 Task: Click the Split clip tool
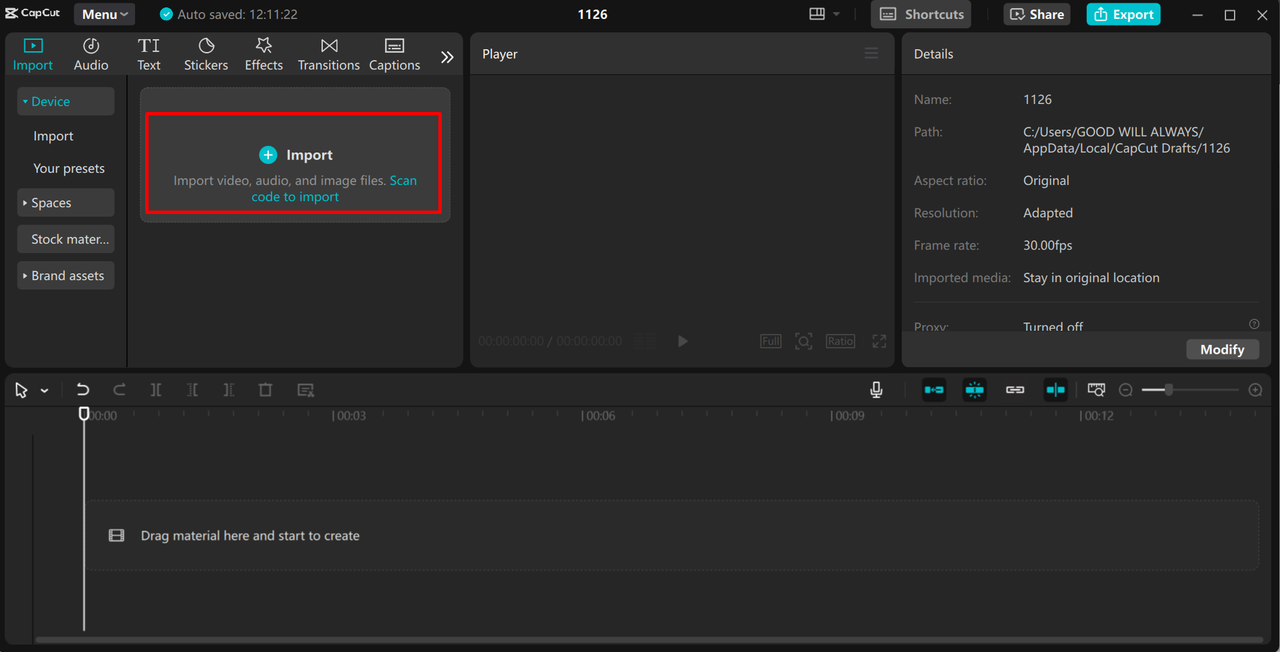coord(156,390)
